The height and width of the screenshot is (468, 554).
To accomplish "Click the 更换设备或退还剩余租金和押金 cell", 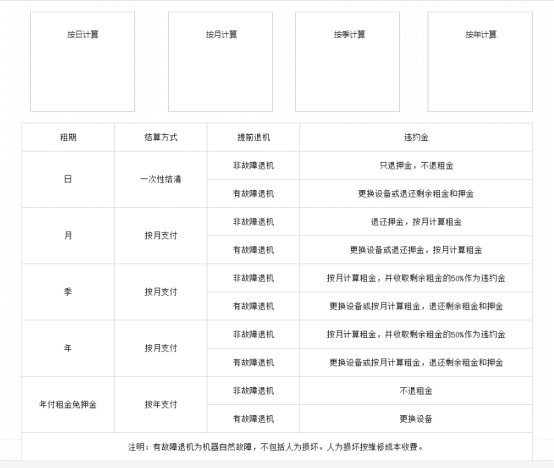I will click(416, 194).
